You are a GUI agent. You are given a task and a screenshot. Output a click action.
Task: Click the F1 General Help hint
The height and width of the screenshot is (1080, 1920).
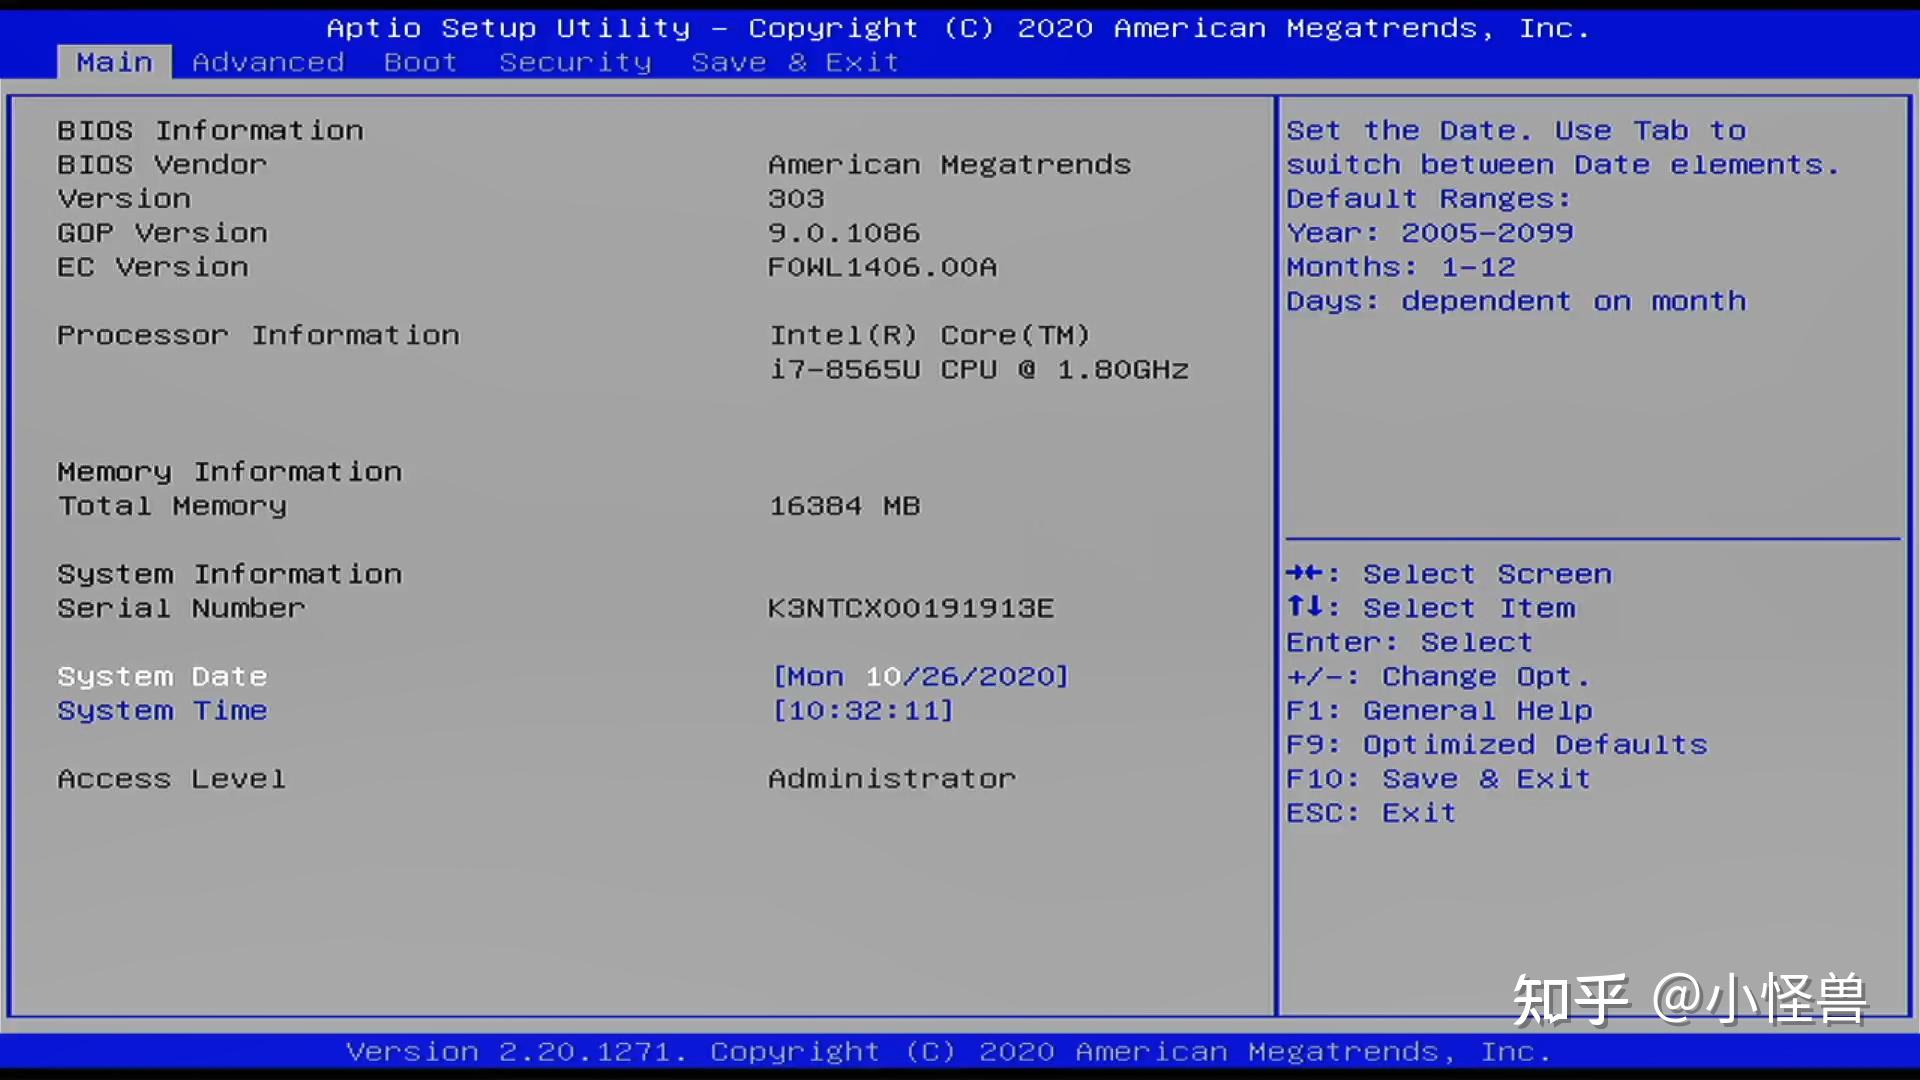[x=1439, y=711]
